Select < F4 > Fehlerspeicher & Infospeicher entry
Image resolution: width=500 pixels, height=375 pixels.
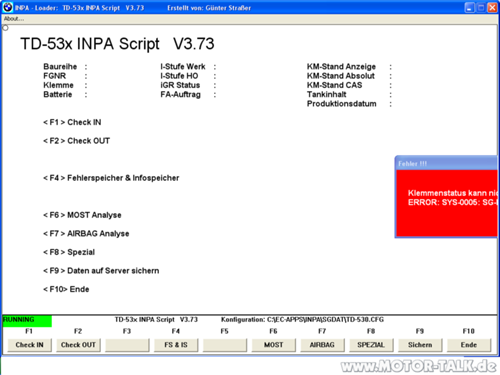[x=111, y=178]
